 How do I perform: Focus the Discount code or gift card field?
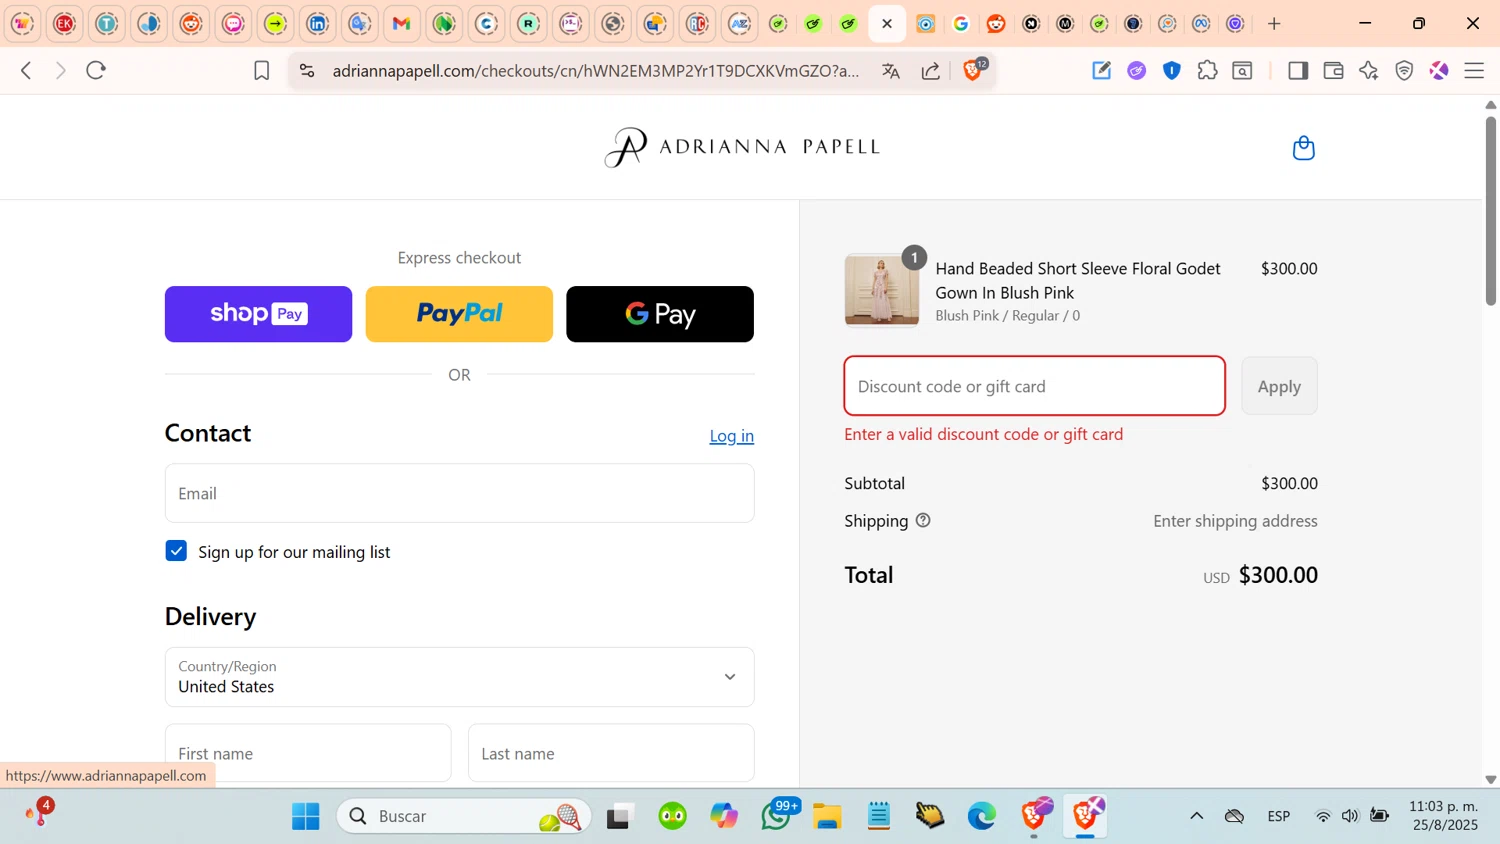[x=1034, y=386]
